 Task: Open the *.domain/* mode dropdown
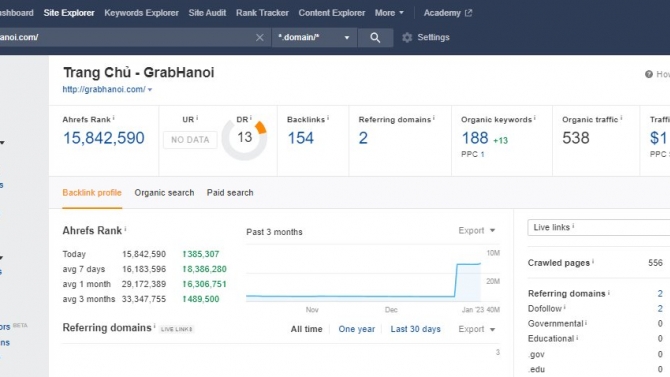[x=314, y=38]
